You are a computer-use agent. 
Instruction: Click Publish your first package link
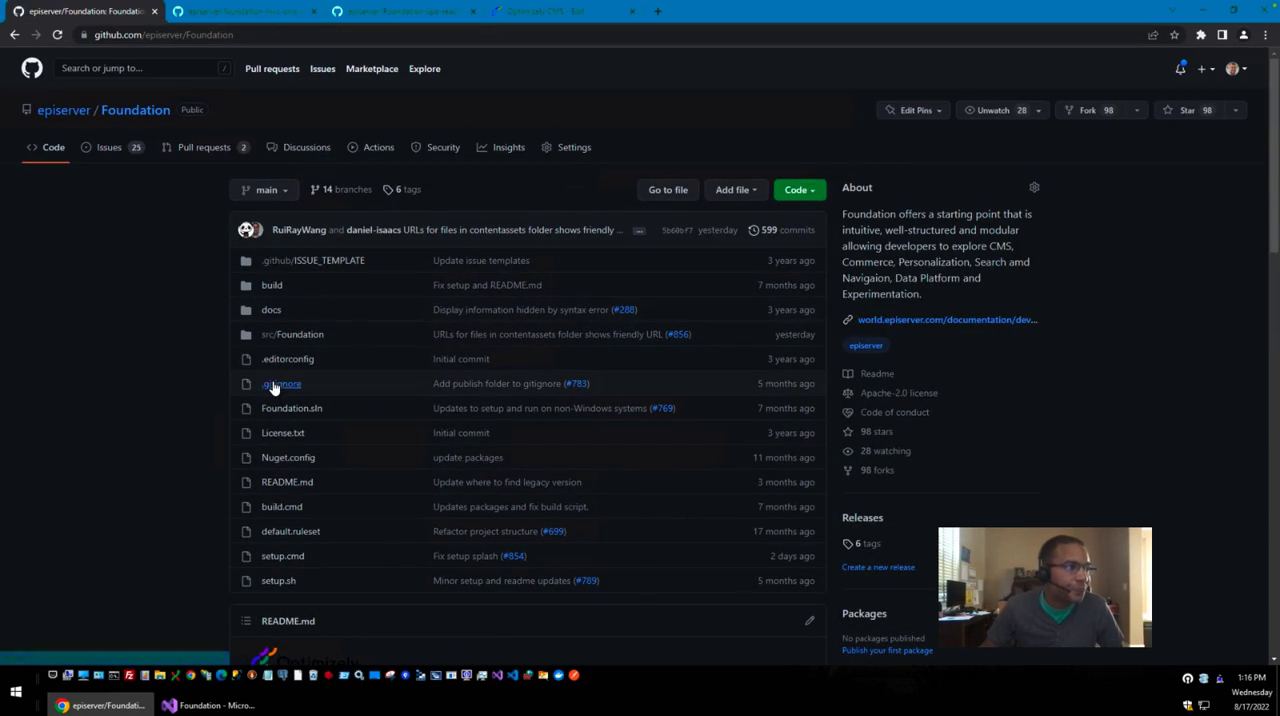tap(887, 650)
